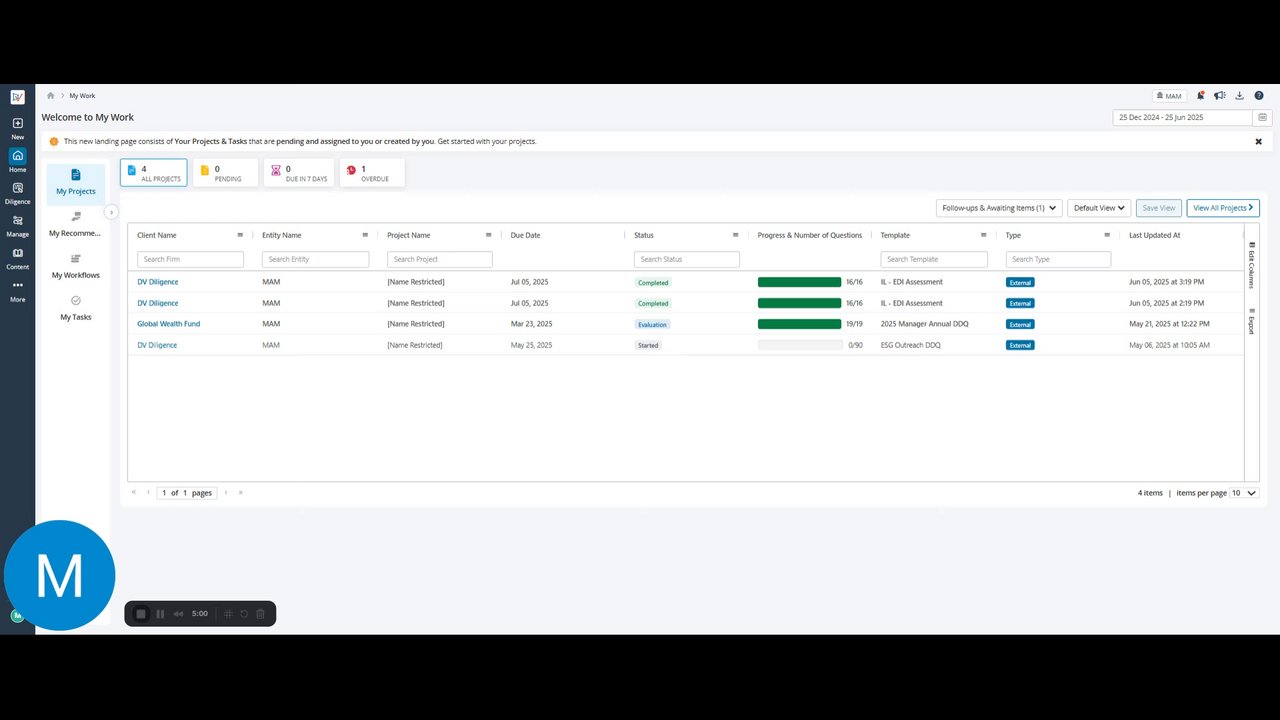Viewport: 1280px width, 720px height.
Task: Open the Content library sidebar icon
Action: (x=17, y=258)
